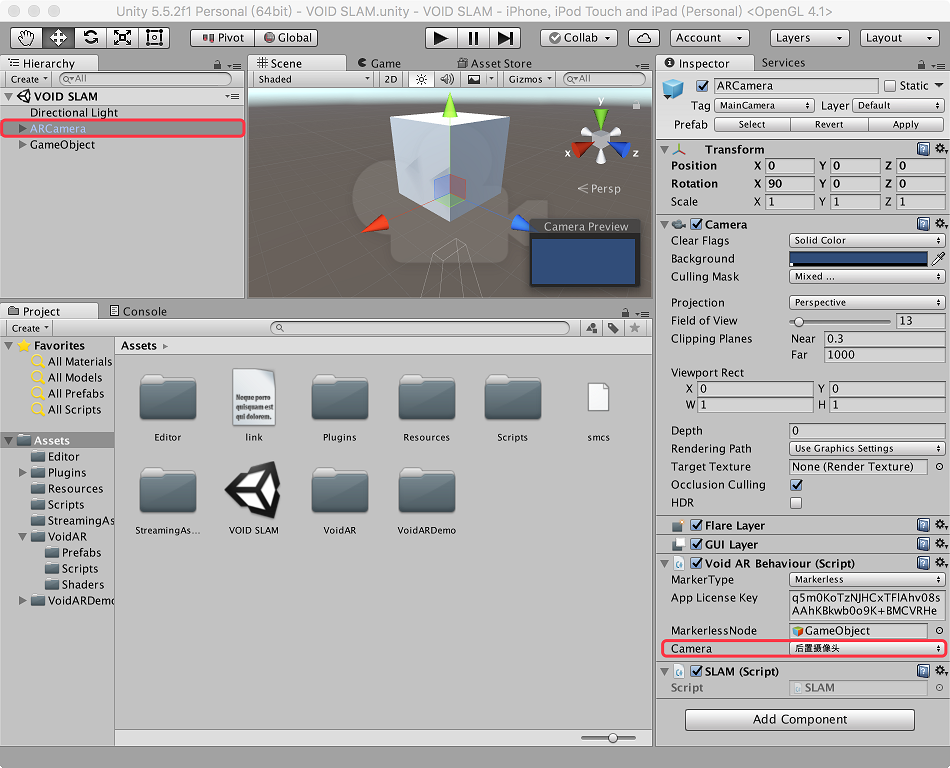Open Target Texture object picker
This screenshot has width=950, height=768.
click(939, 466)
